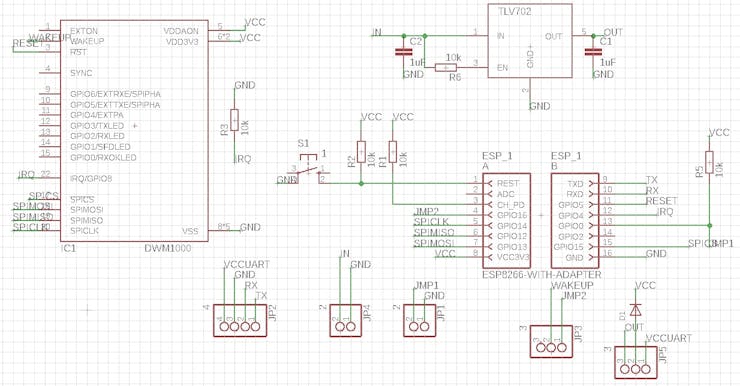
Task: Click capacitor C1 near OUT
Action: 593,52
